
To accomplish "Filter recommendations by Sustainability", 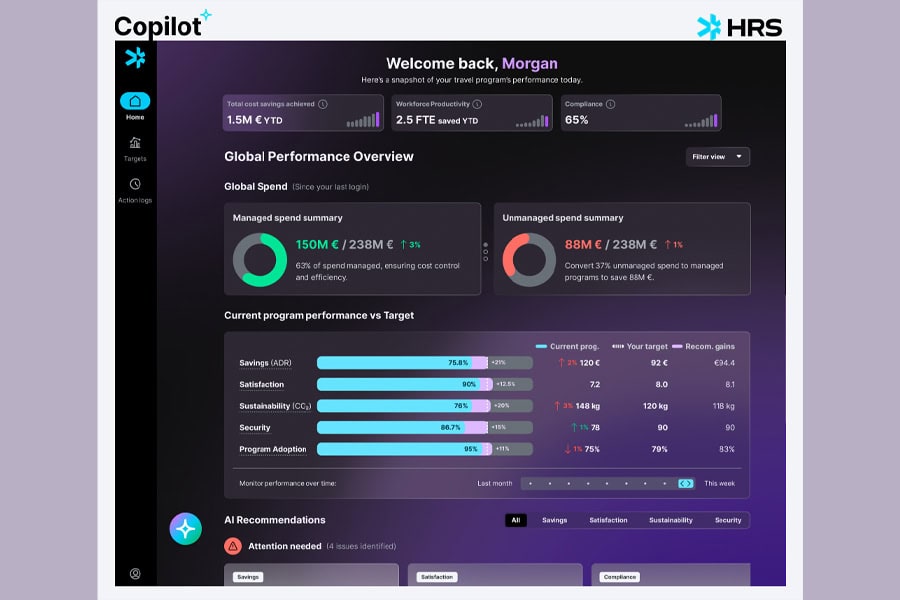I will point(670,520).
